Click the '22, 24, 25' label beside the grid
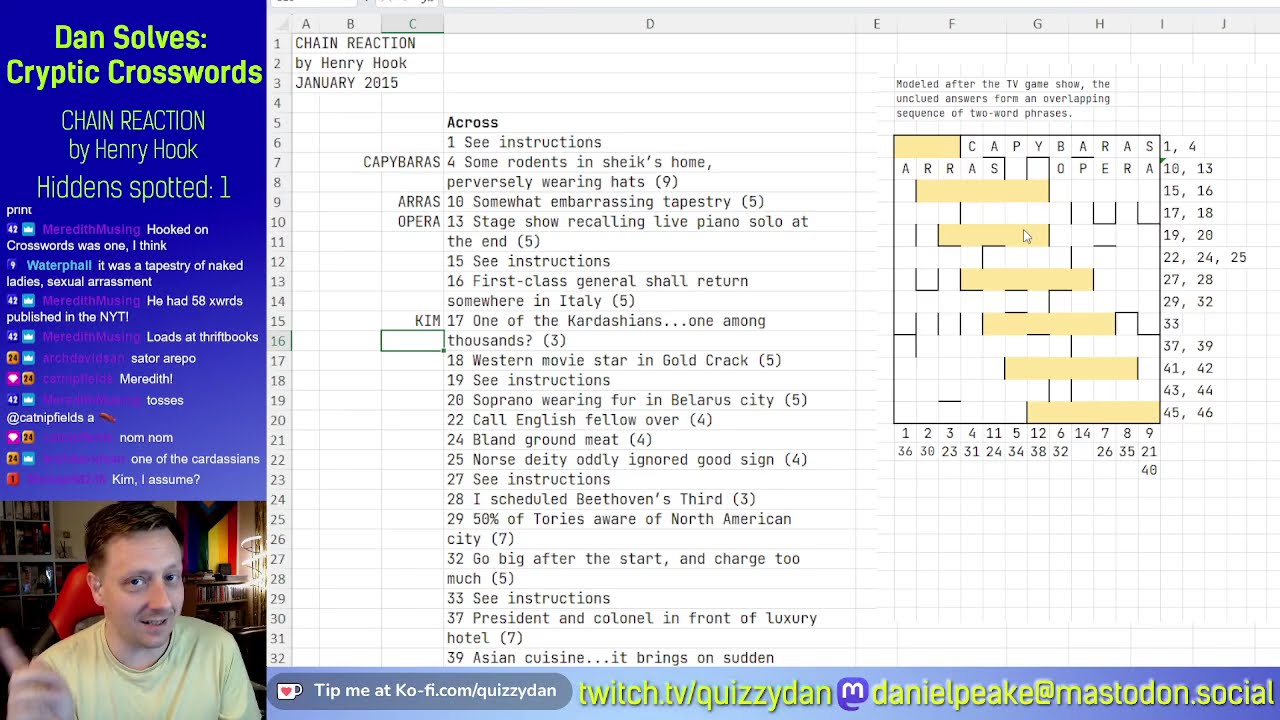 (x=1204, y=257)
